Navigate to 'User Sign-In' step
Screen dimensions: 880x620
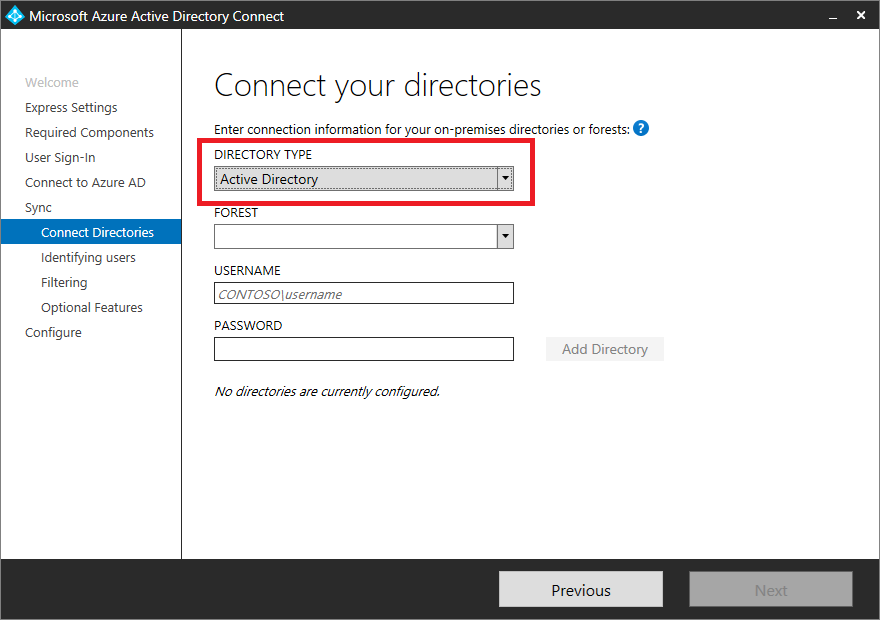[63, 157]
